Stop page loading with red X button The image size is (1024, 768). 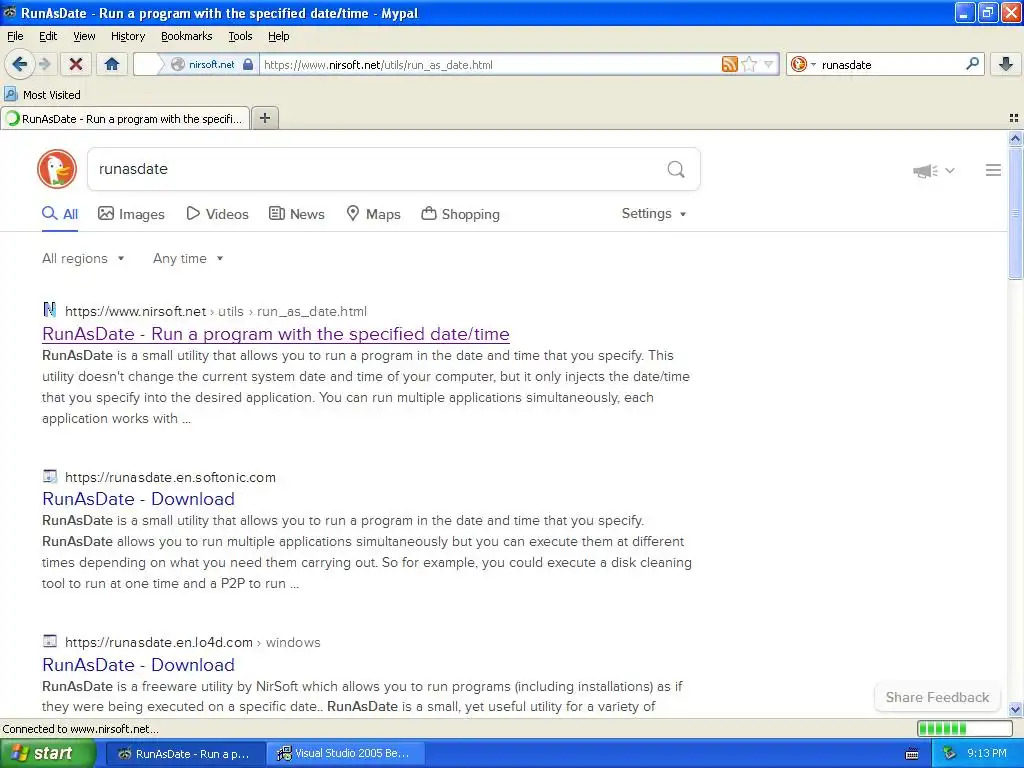[76, 64]
